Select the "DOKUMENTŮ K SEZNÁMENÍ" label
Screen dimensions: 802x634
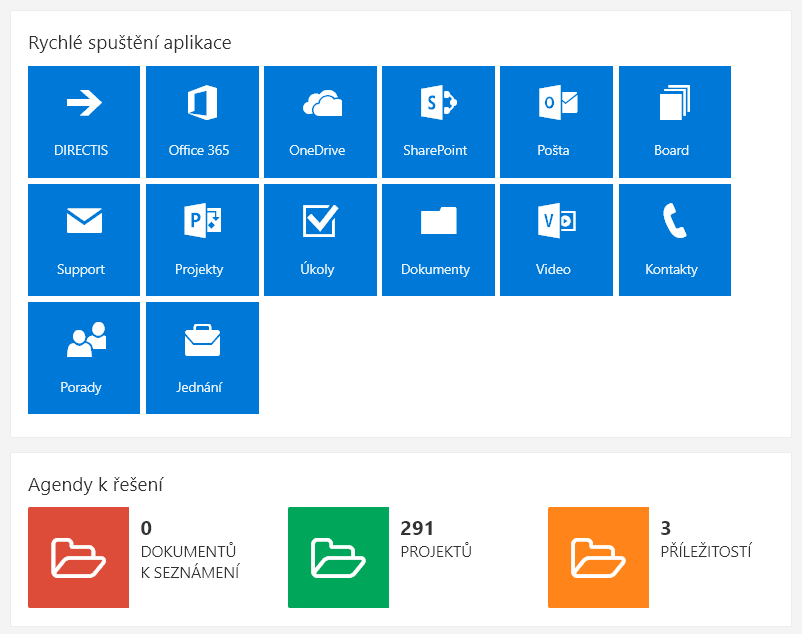pyautogui.click(x=190, y=562)
